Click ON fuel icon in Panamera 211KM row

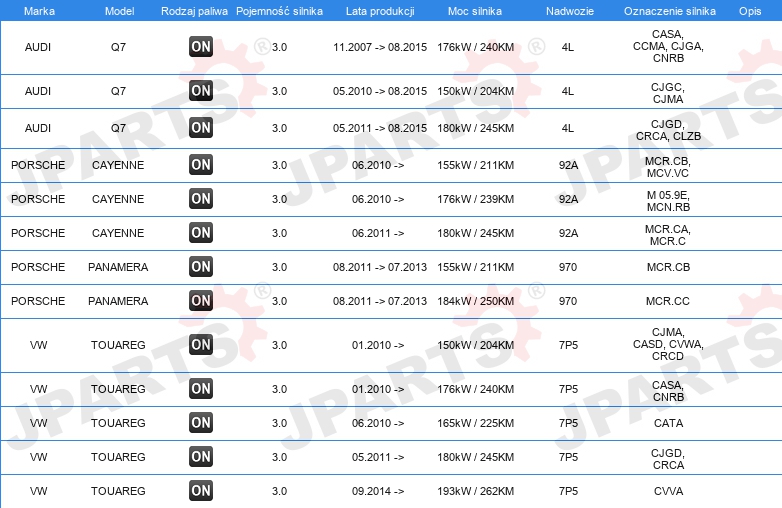coord(201,266)
